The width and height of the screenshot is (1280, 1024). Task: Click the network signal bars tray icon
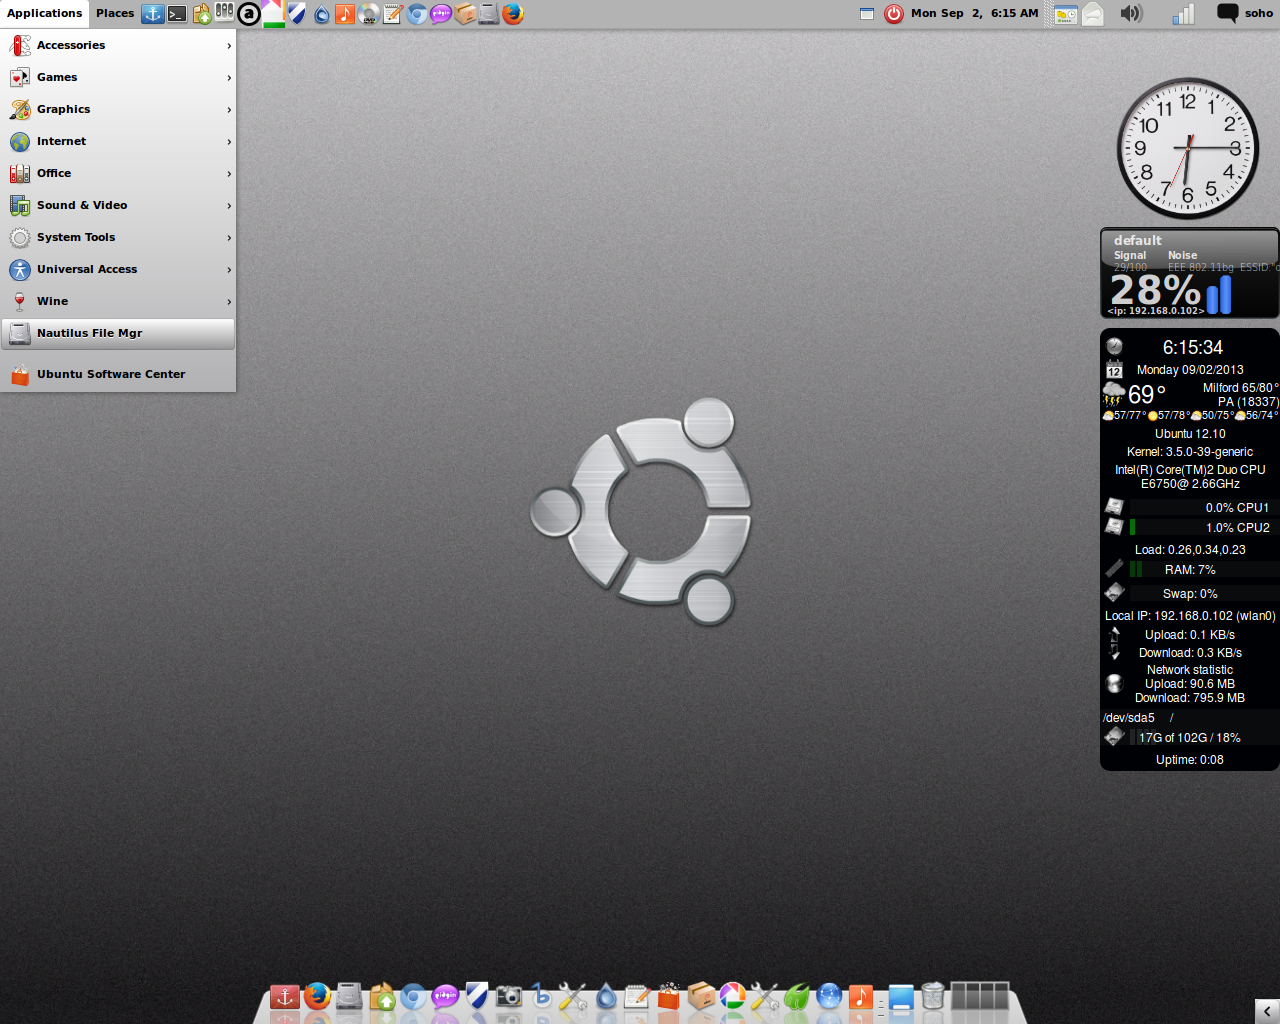click(1184, 14)
